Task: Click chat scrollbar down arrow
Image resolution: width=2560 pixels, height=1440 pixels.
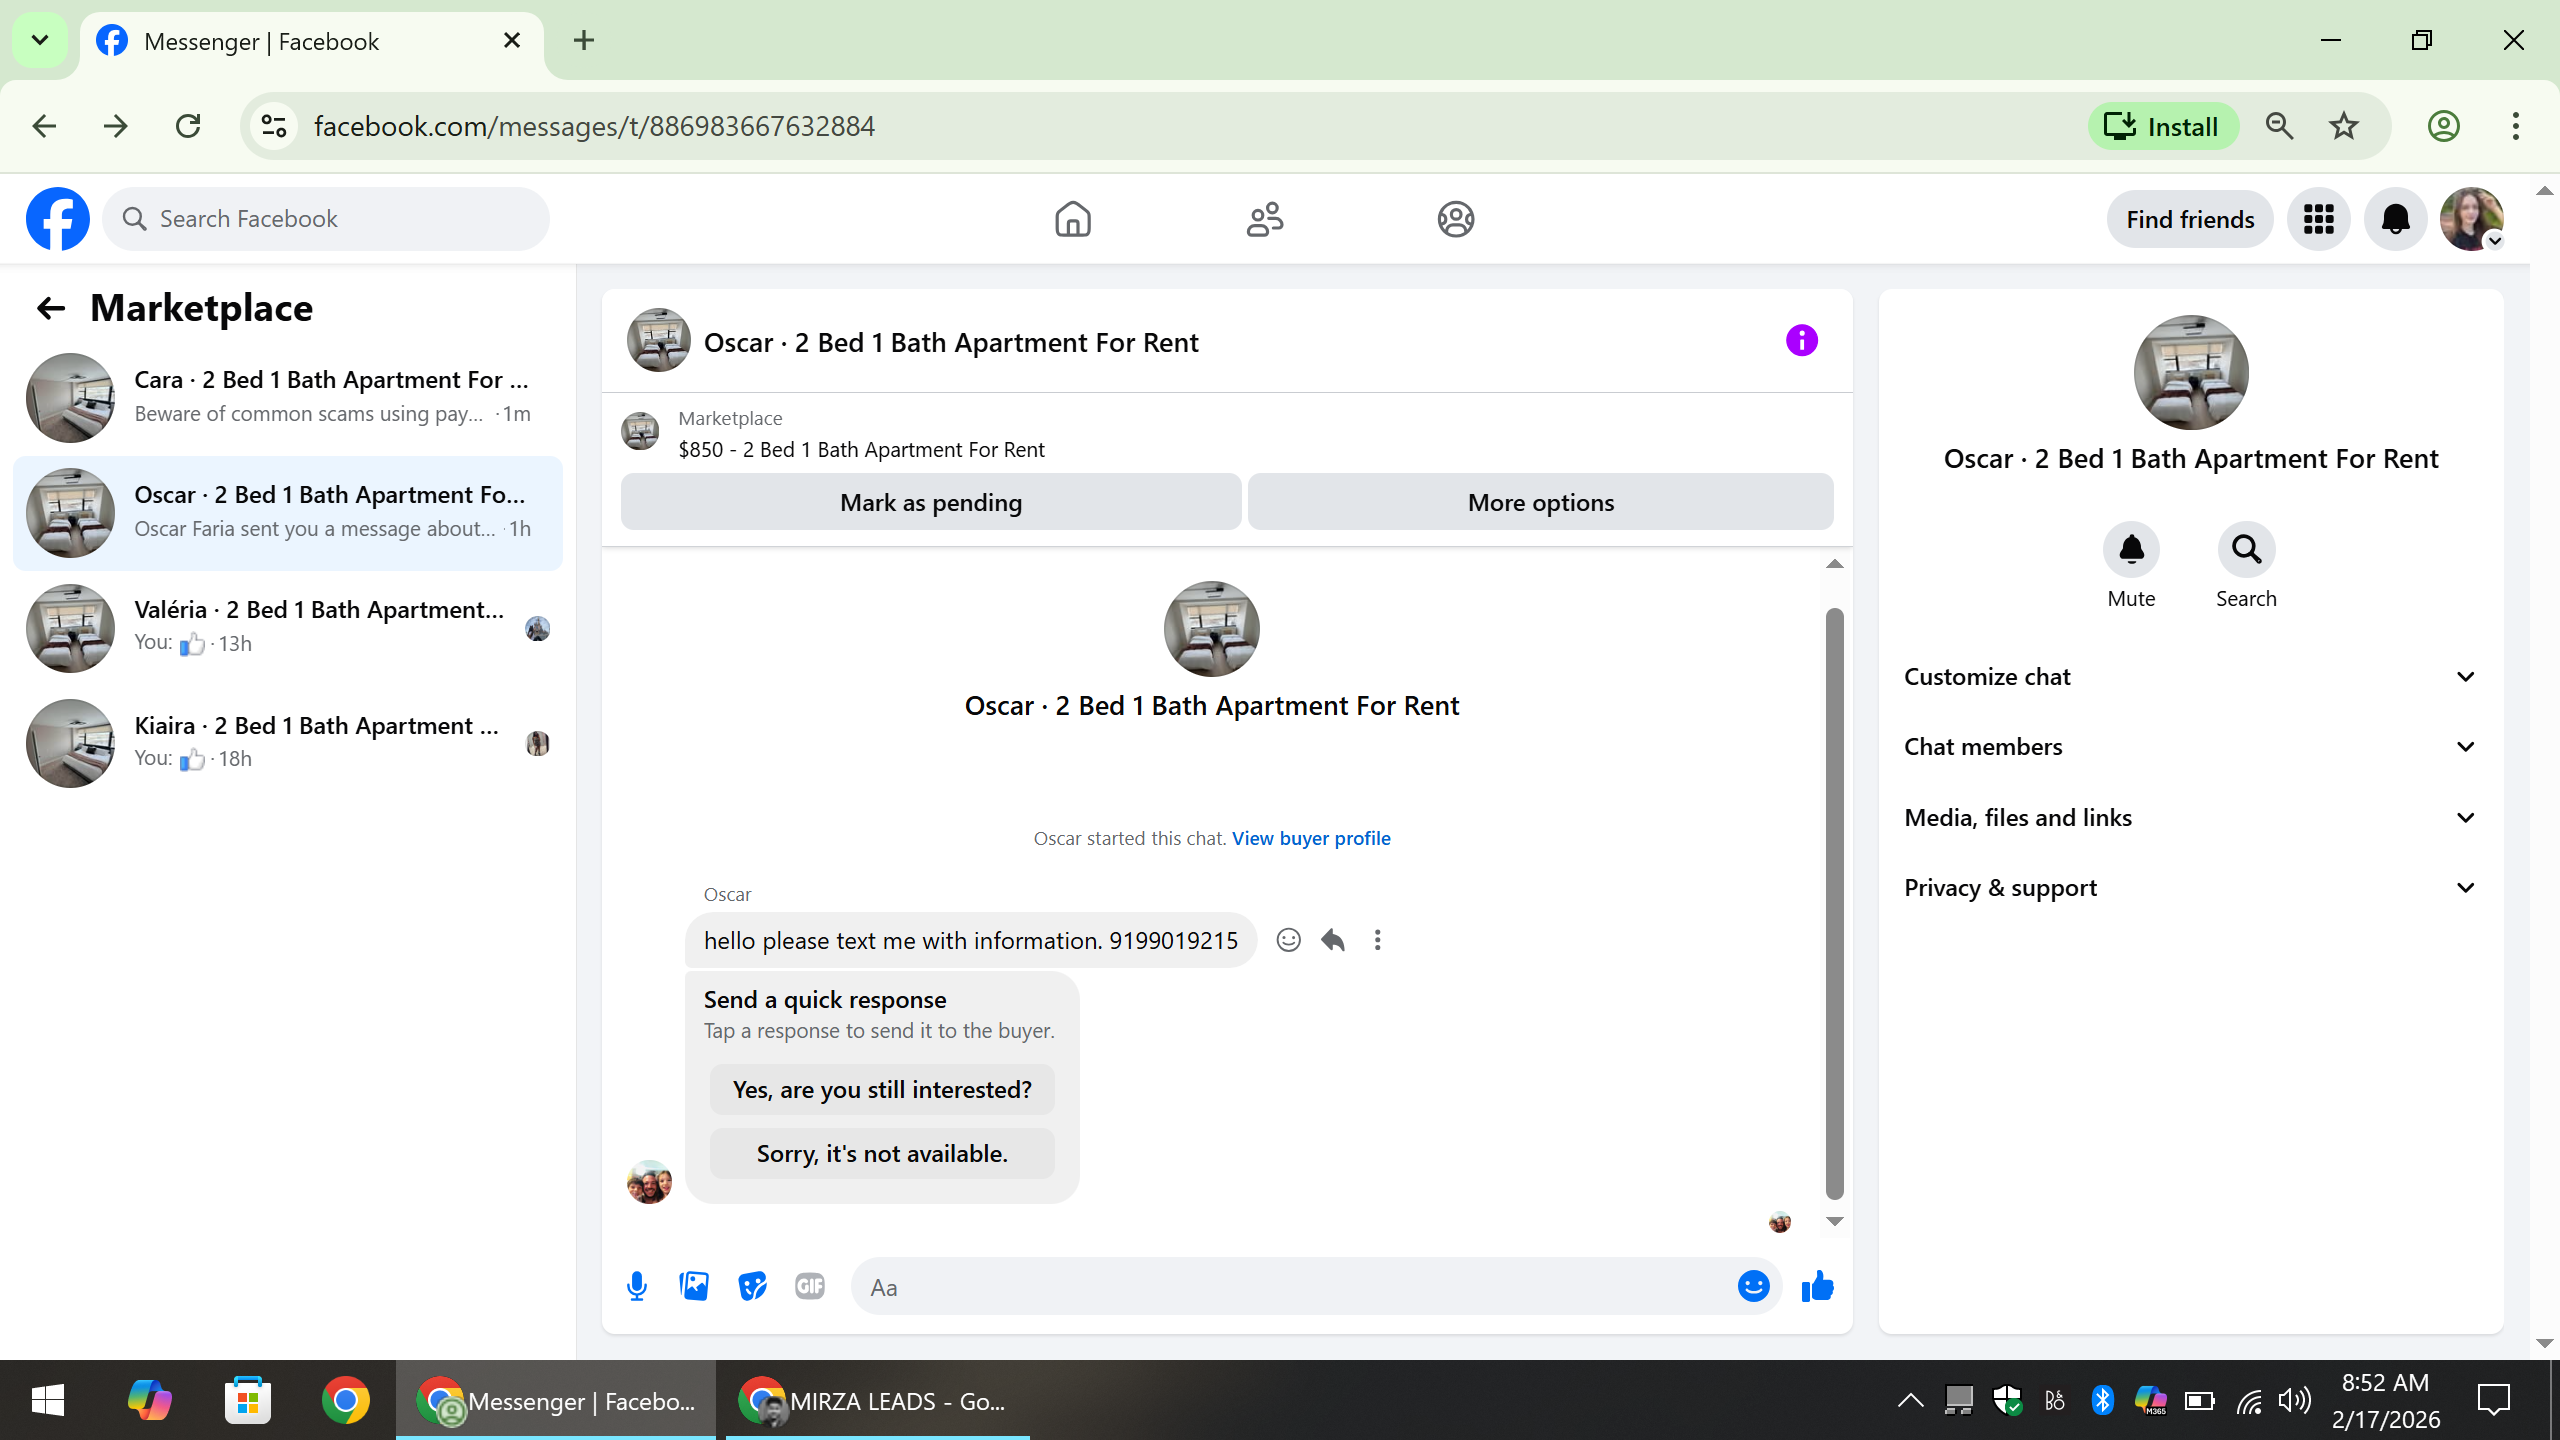Action: 1834,1221
